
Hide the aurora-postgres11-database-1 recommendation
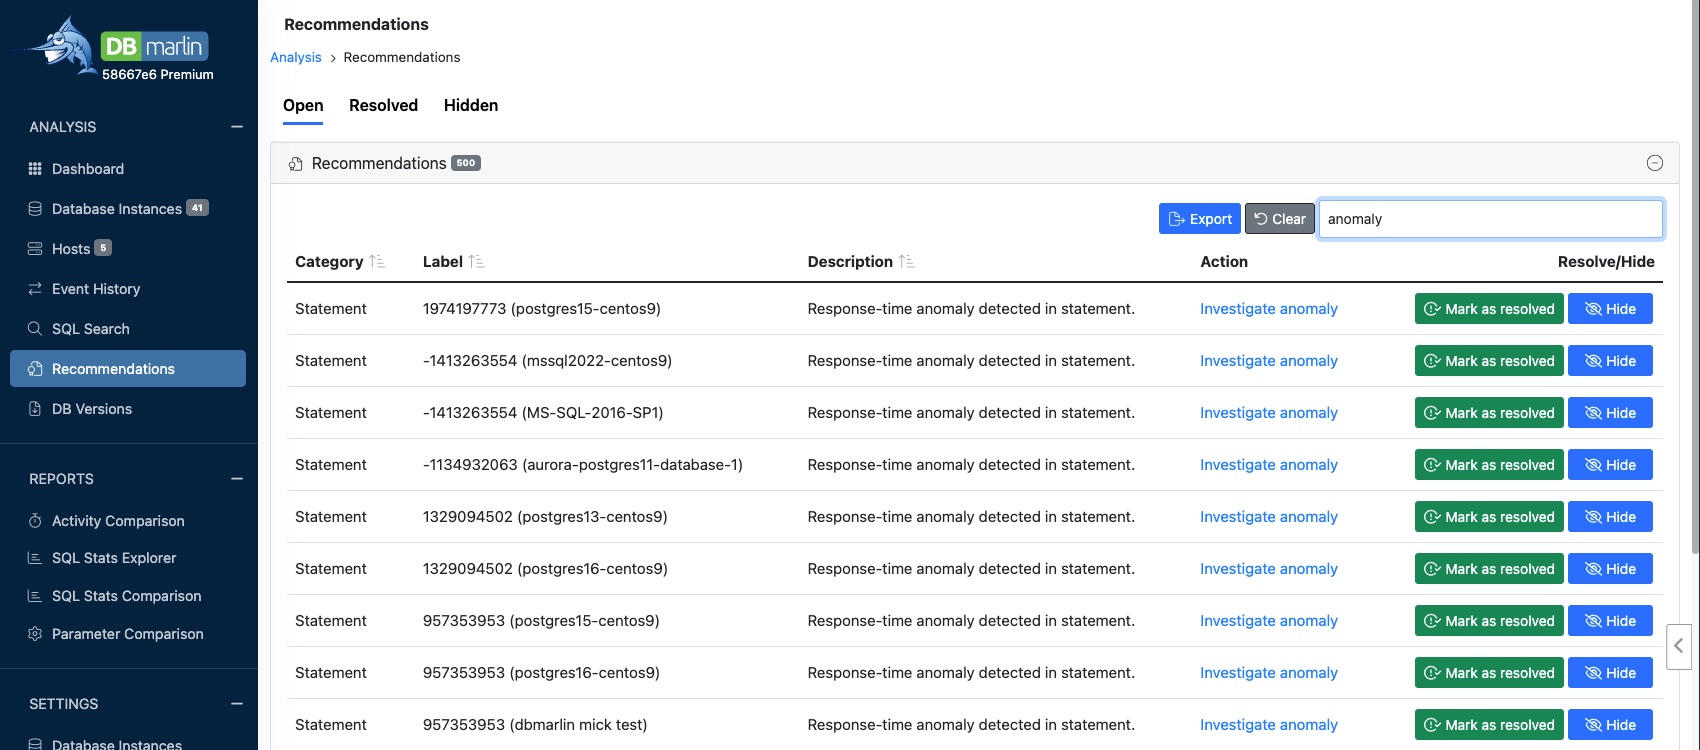click(1610, 465)
